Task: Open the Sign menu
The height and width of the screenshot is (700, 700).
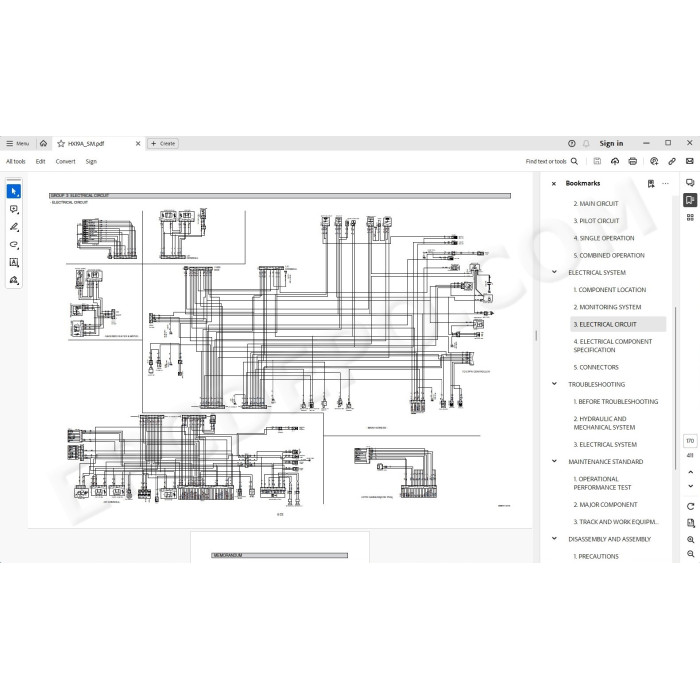Action: tap(91, 161)
